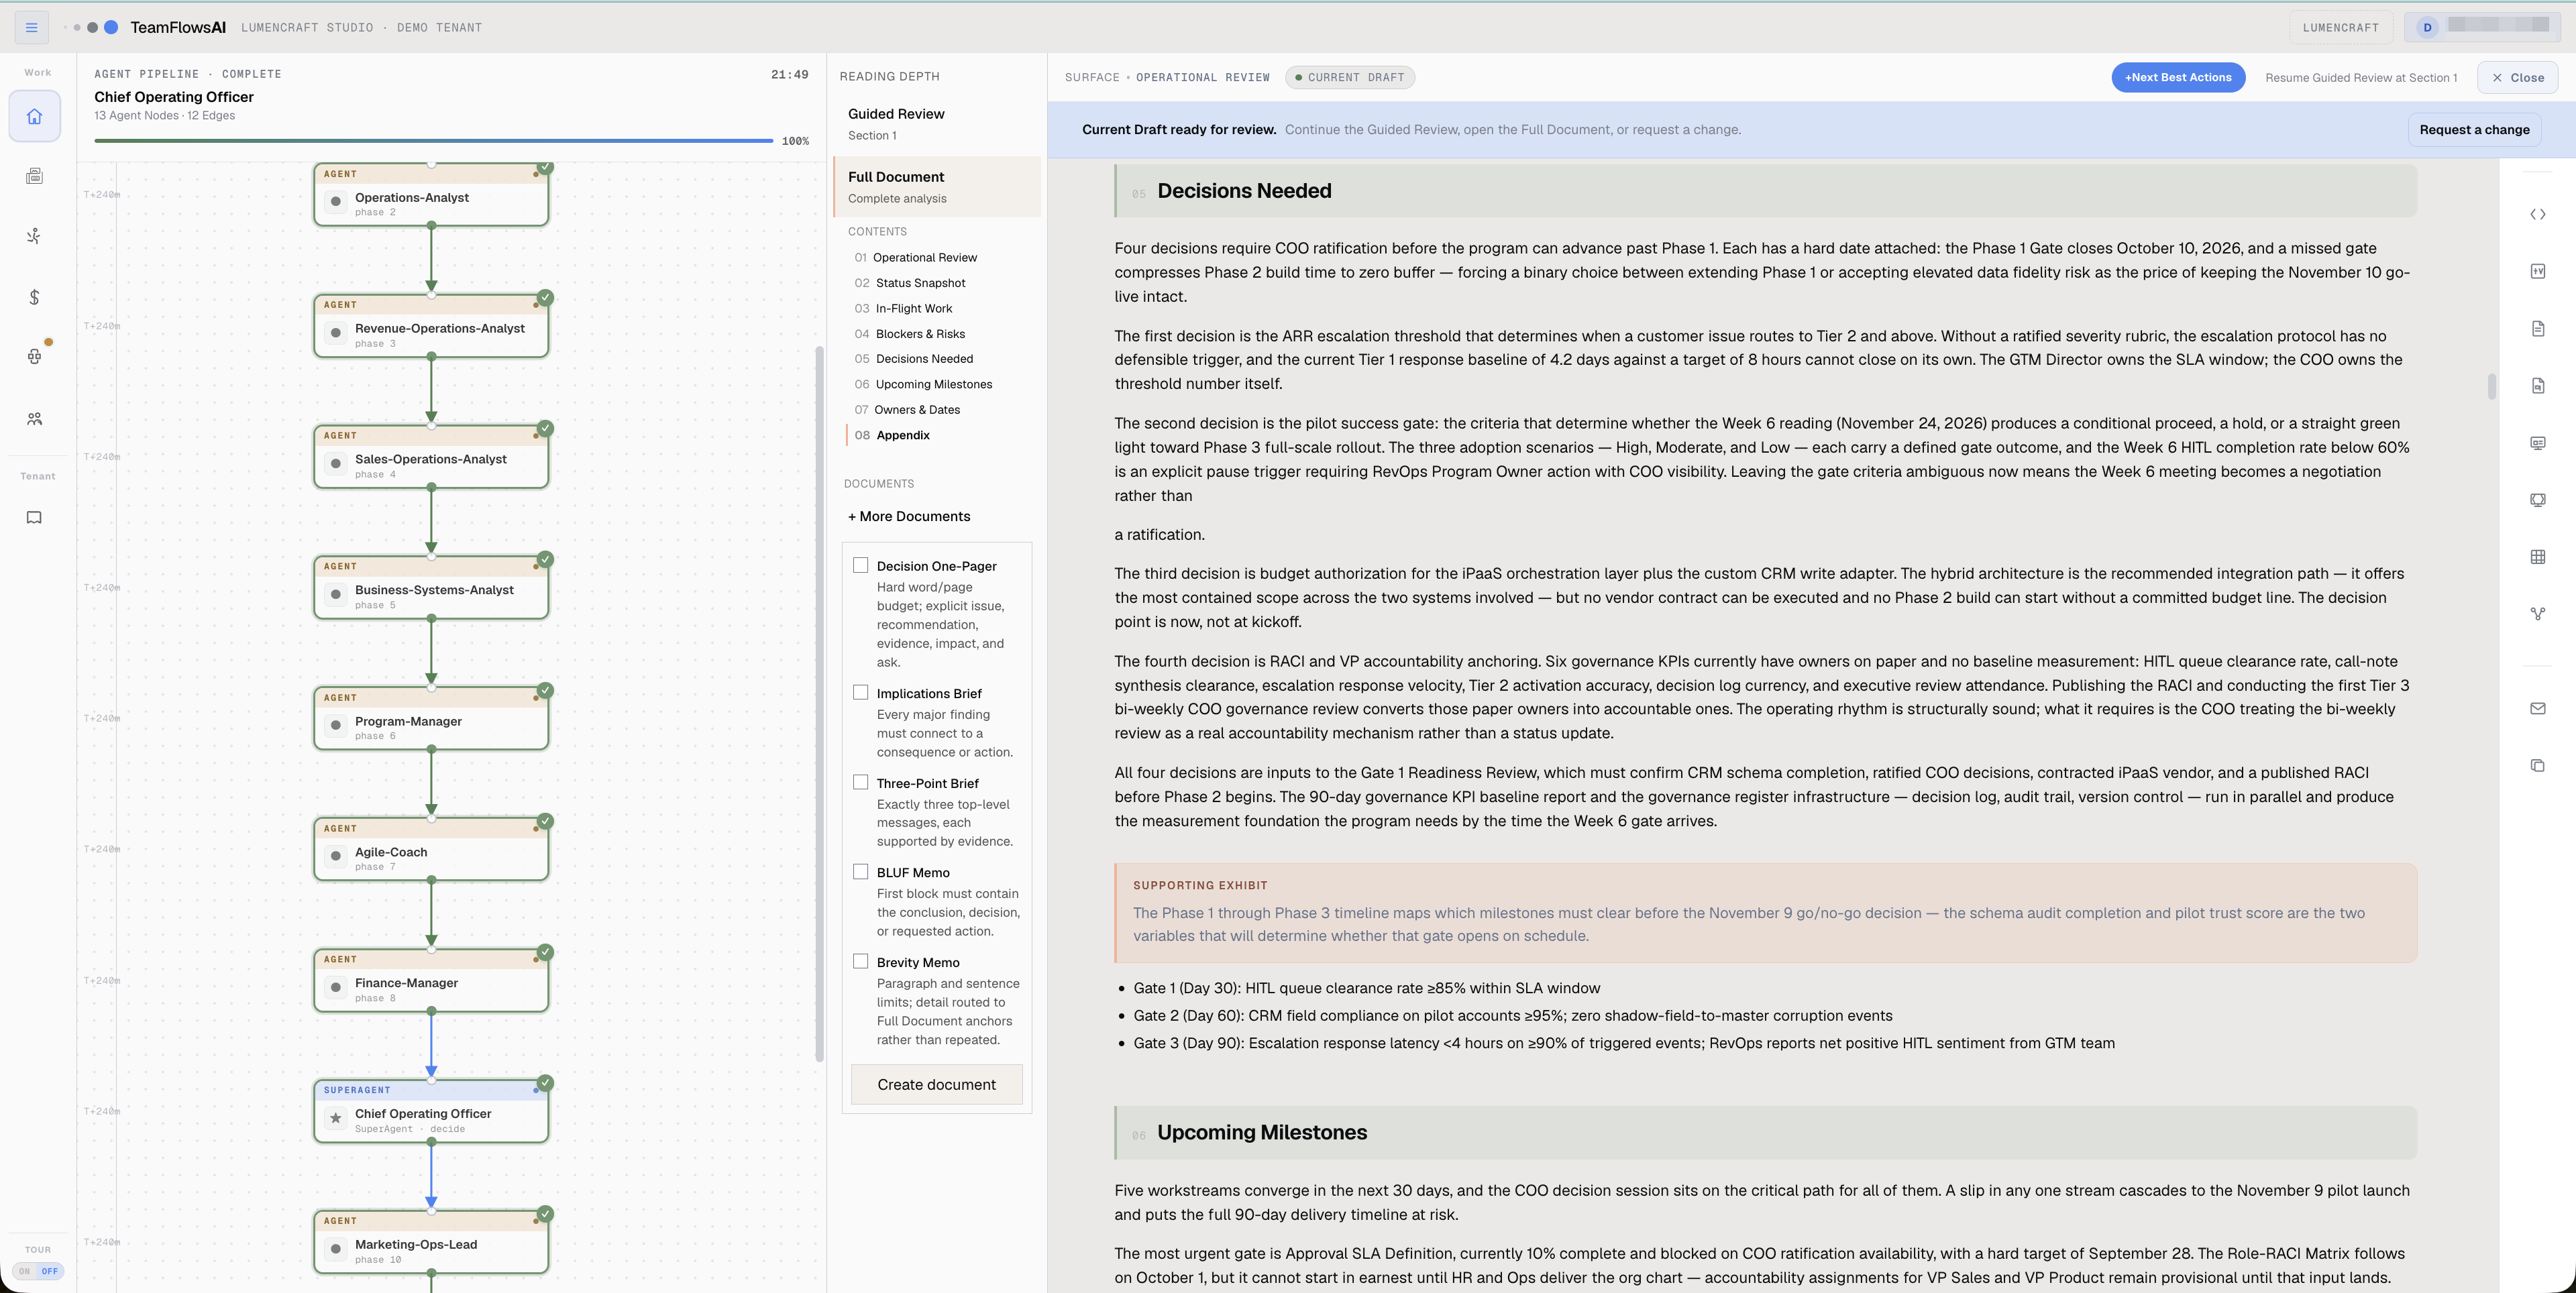Click the +Next Best Actions button
The width and height of the screenshot is (2576, 1293).
[x=2178, y=77]
